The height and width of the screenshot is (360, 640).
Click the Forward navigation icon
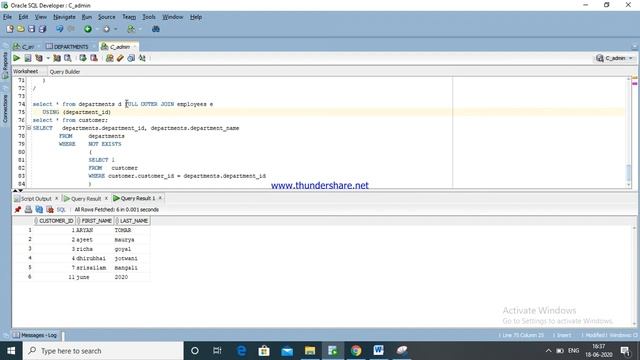click(x=107, y=29)
